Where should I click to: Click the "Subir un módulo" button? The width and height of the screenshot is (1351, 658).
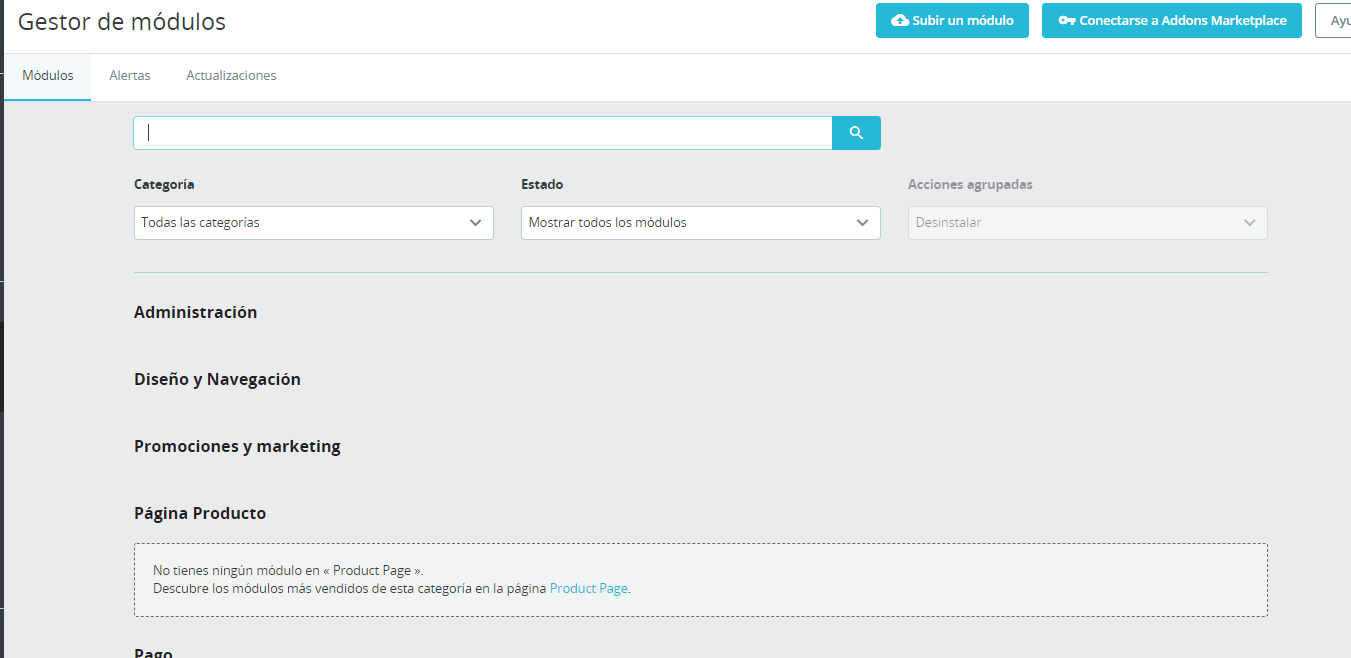(952, 21)
